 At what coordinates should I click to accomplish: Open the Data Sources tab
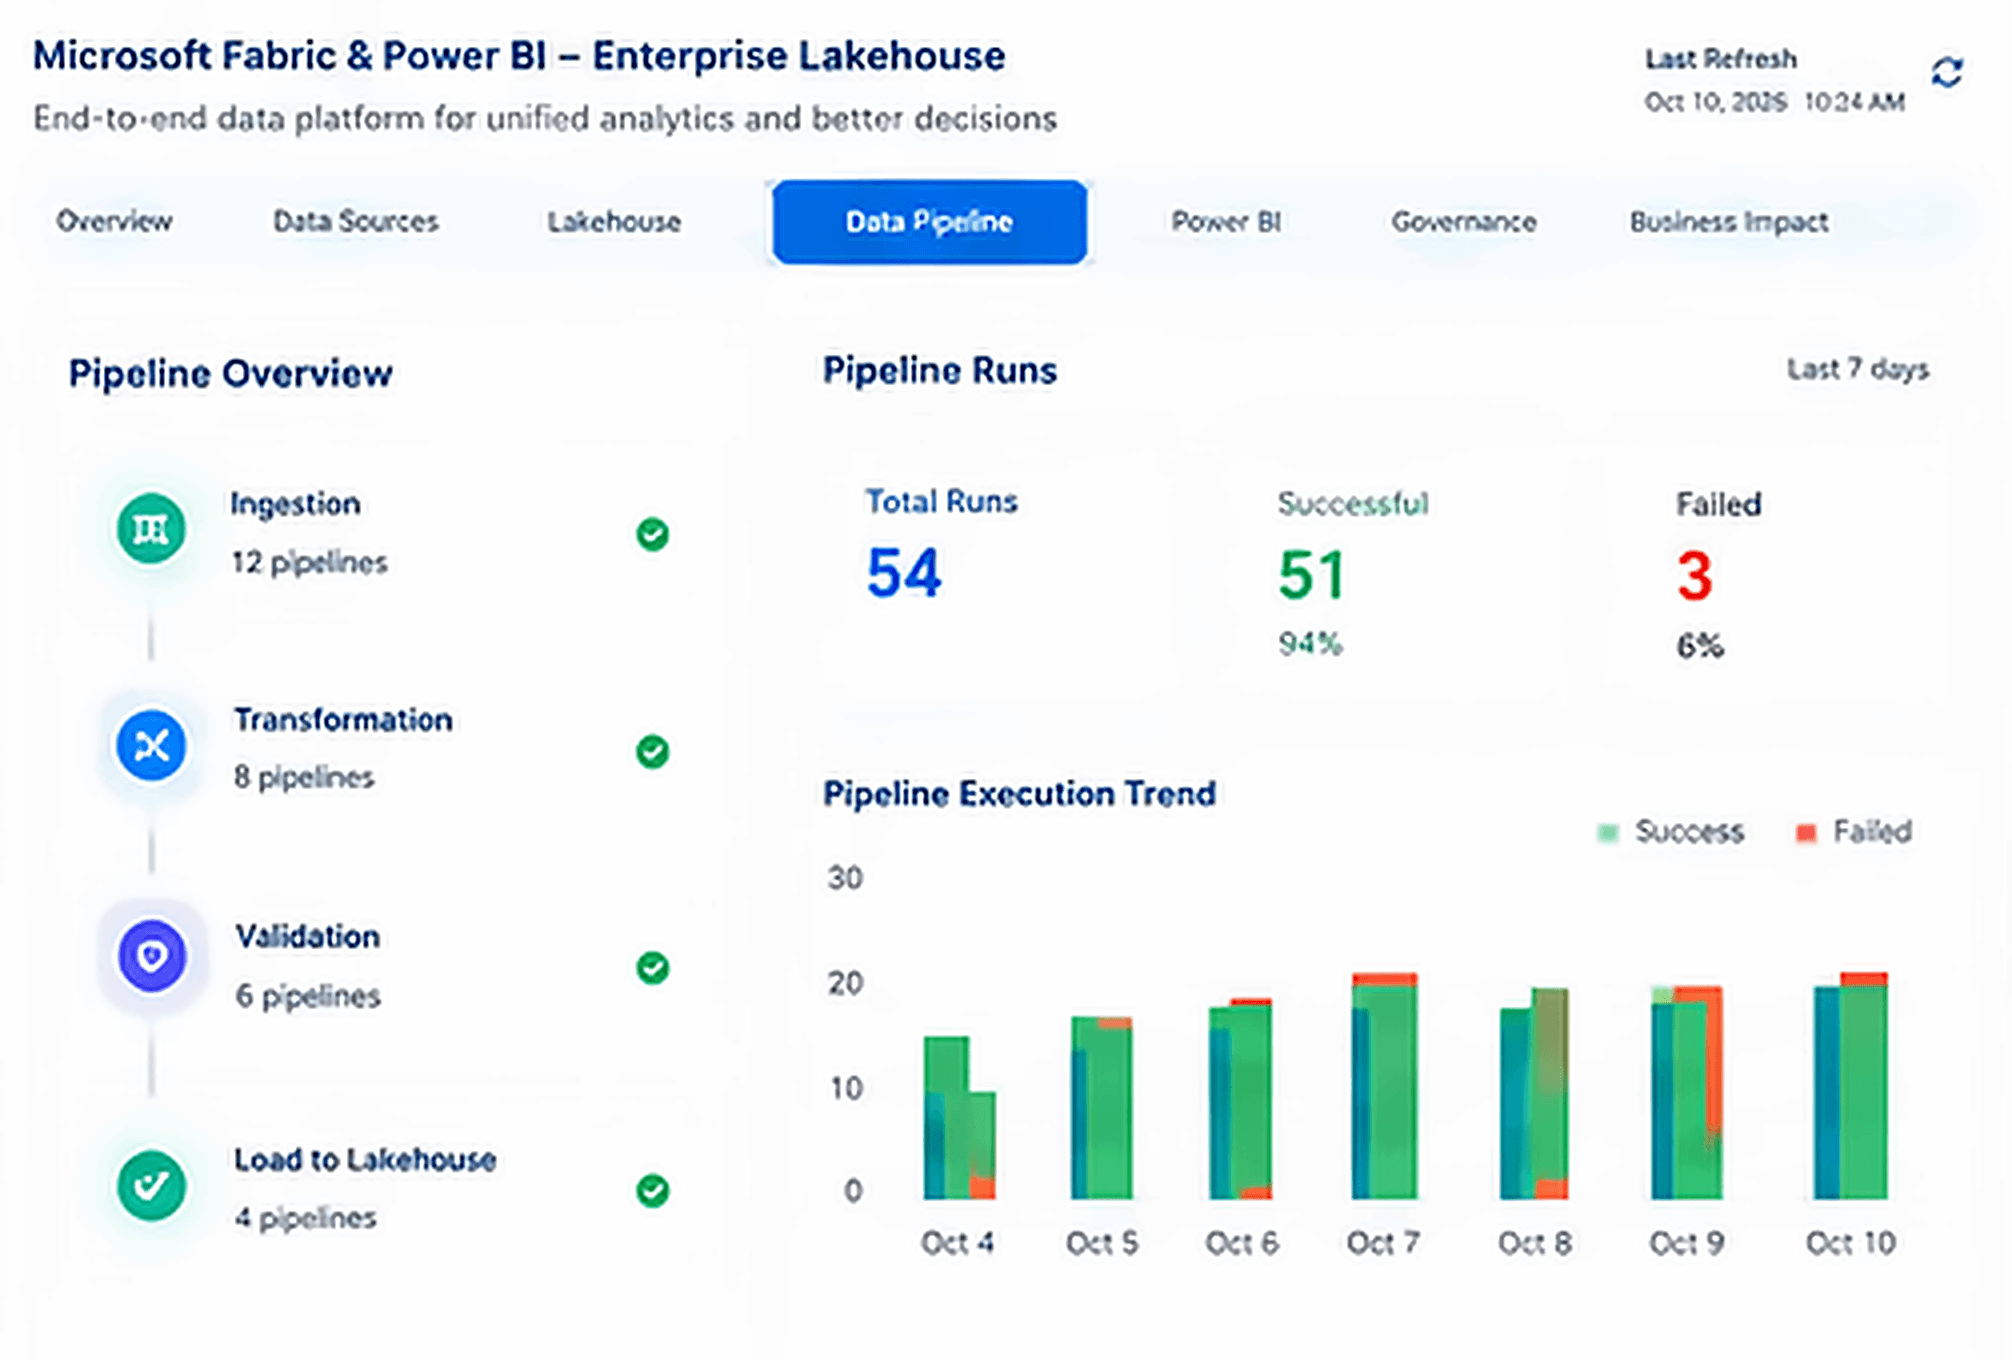pyautogui.click(x=356, y=221)
